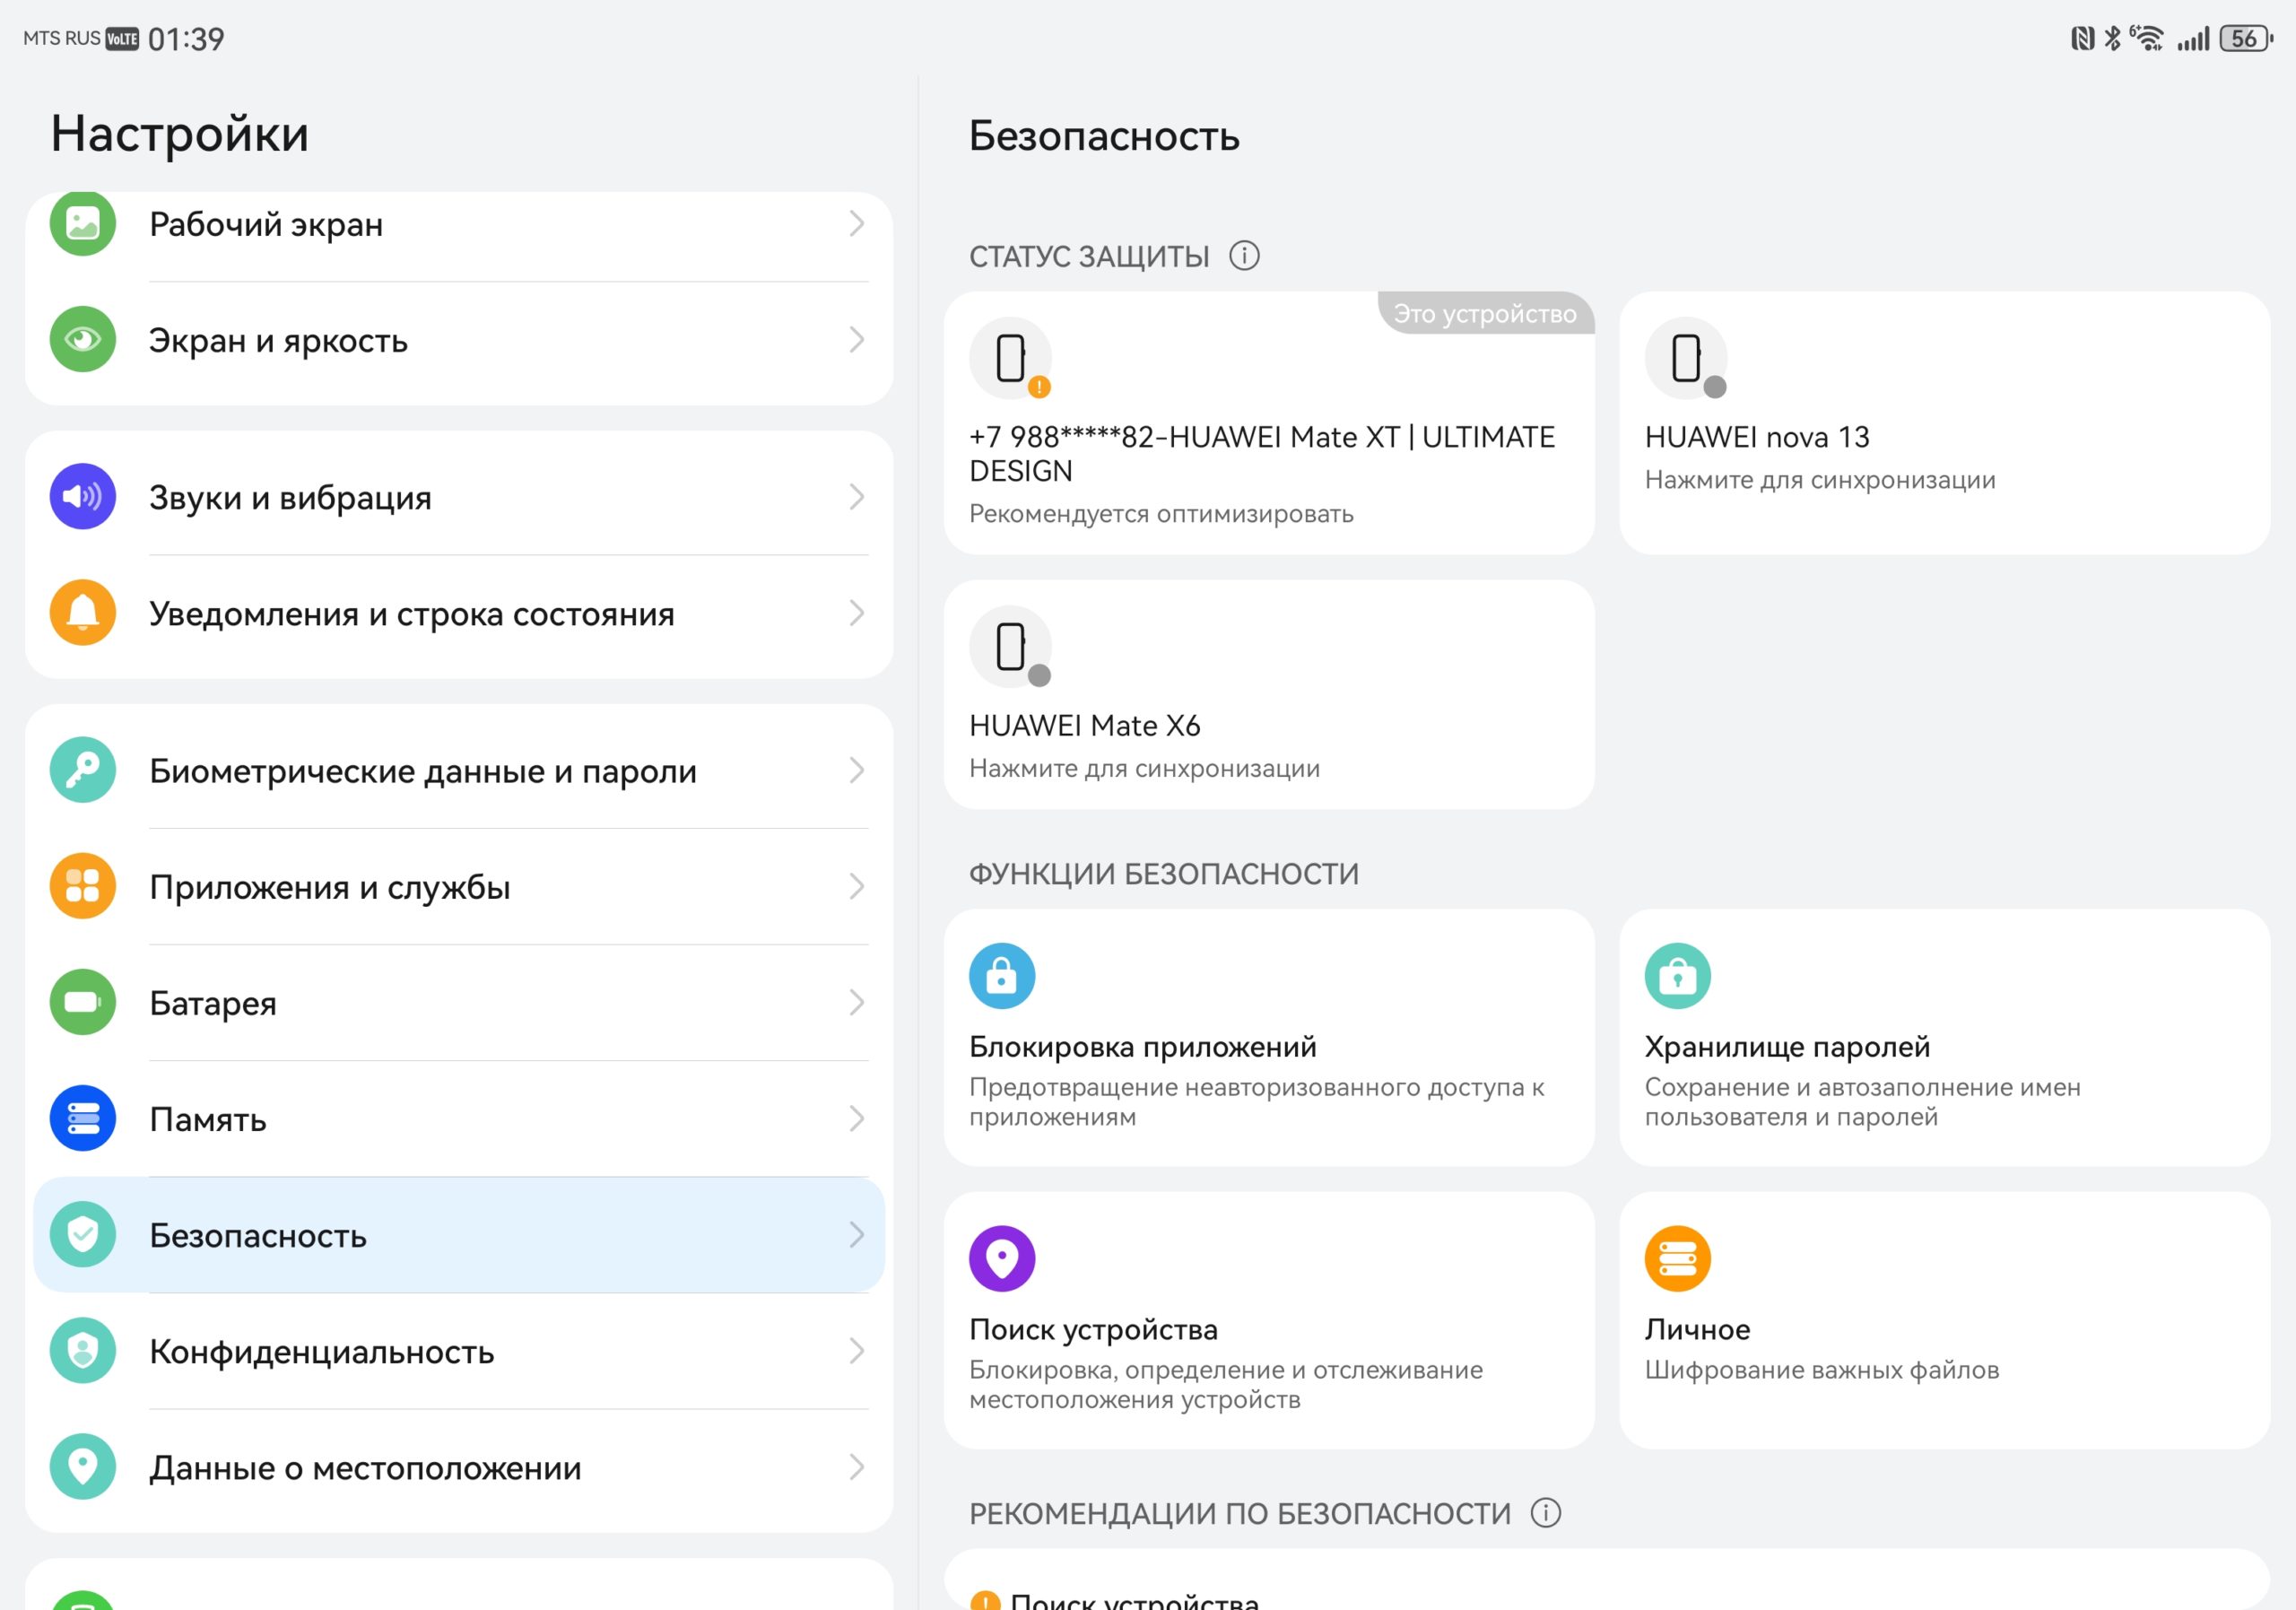Sync HUAWEI nova 13 via Нажмите для синхронизации

click(x=1820, y=480)
